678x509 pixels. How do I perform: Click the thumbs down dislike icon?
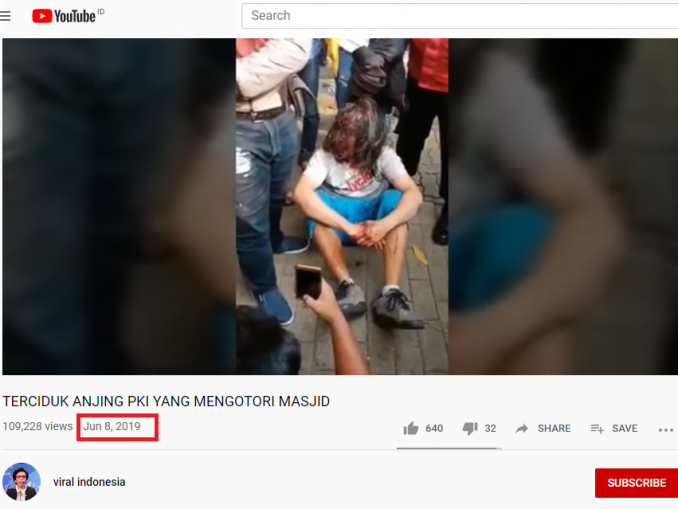click(x=470, y=428)
